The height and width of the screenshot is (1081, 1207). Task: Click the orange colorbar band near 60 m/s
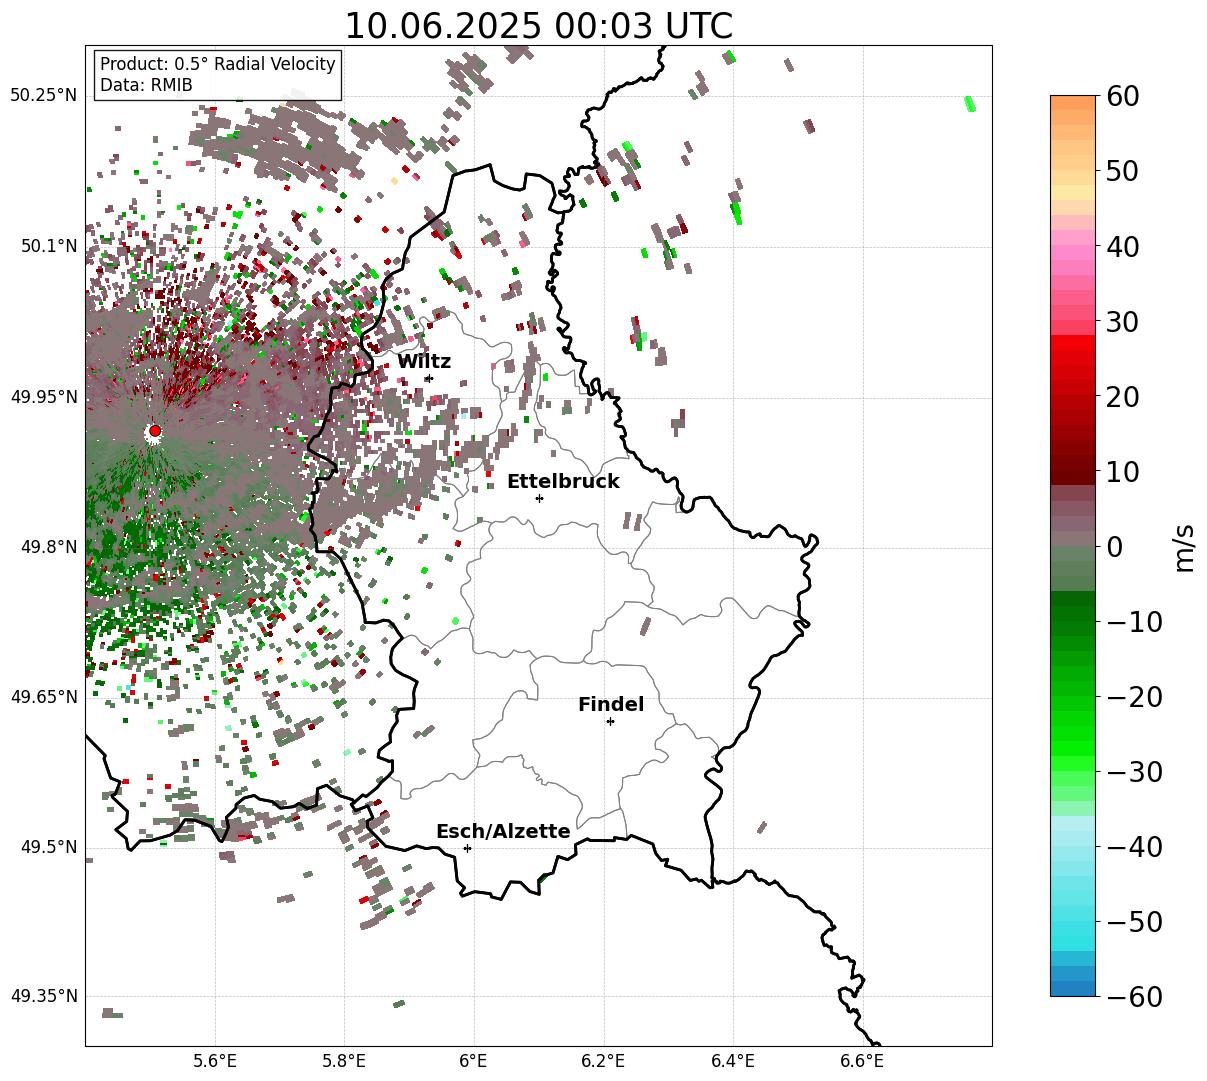tap(1073, 103)
